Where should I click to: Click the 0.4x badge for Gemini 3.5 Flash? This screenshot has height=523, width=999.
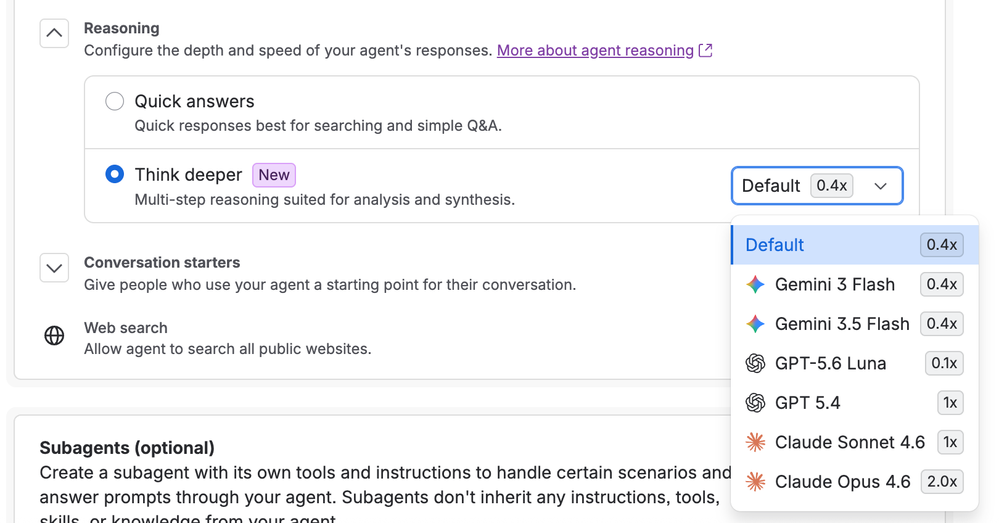click(942, 324)
